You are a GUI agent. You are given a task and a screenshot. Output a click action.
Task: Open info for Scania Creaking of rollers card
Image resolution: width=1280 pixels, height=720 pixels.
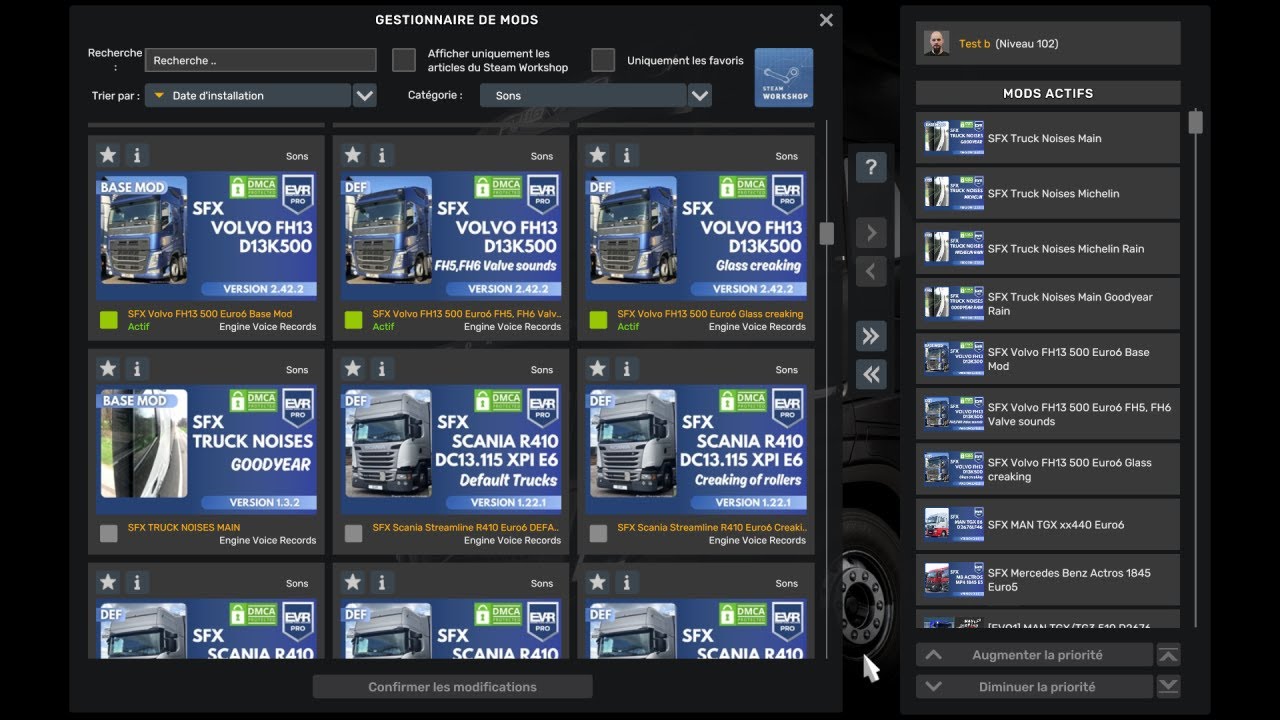627,369
